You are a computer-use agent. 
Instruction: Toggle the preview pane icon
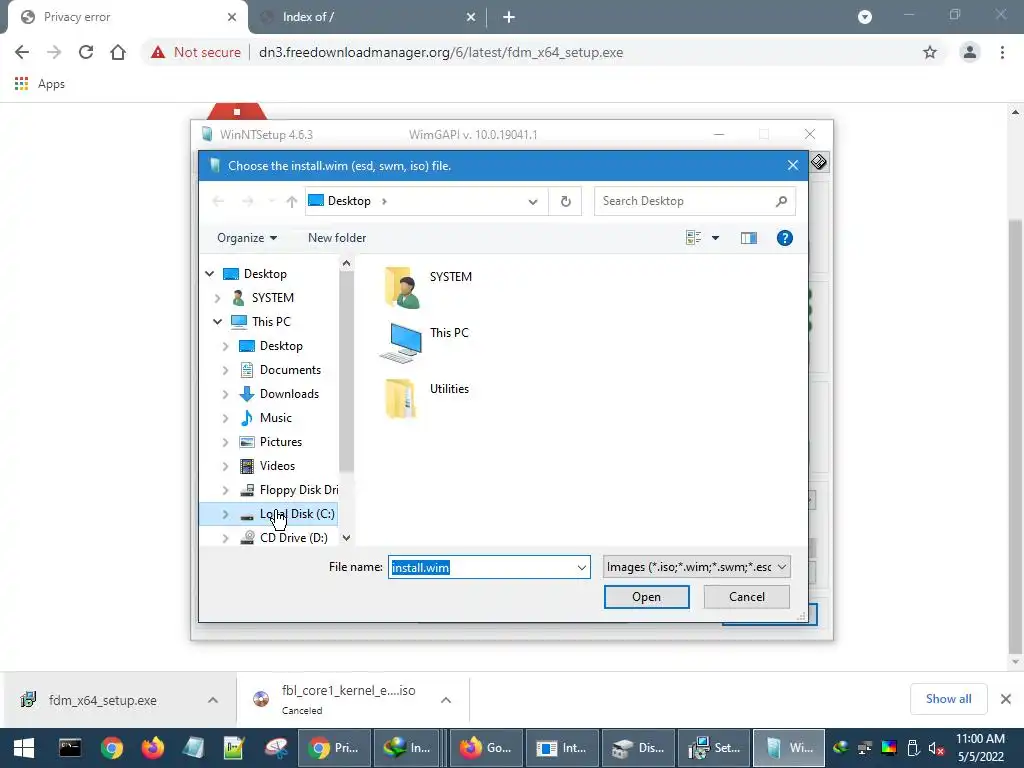(x=748, y=238)
